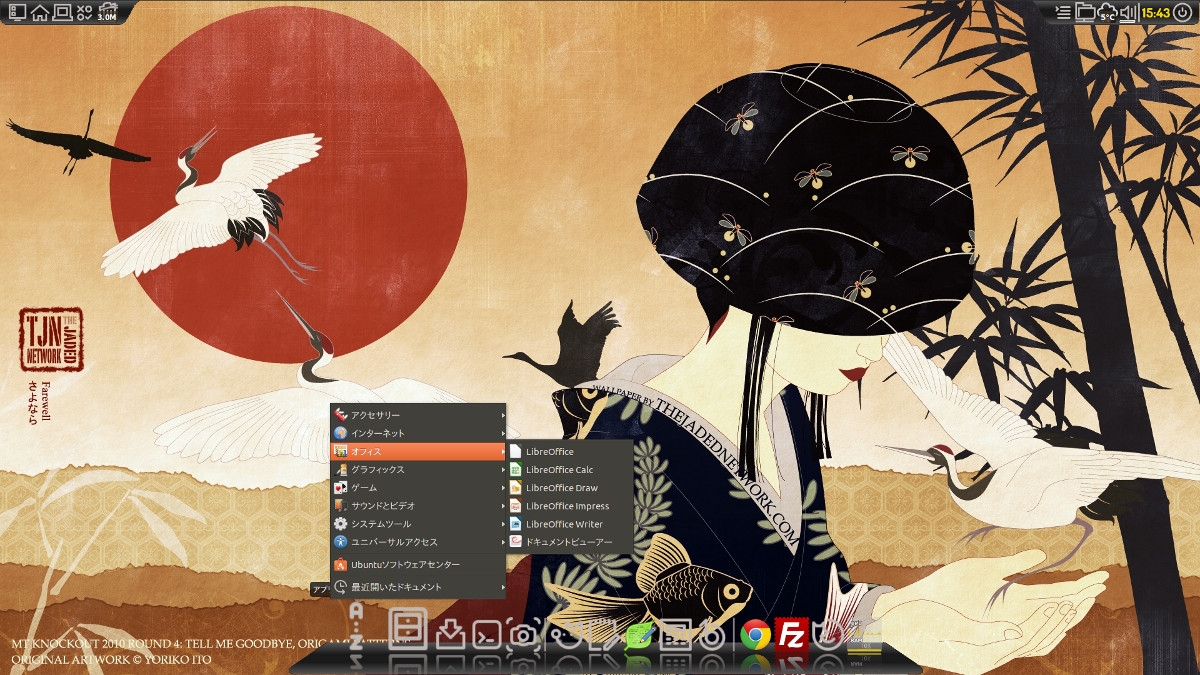
Task: Expand the グラフィックス submenu arrow
Action: (503, 470)
